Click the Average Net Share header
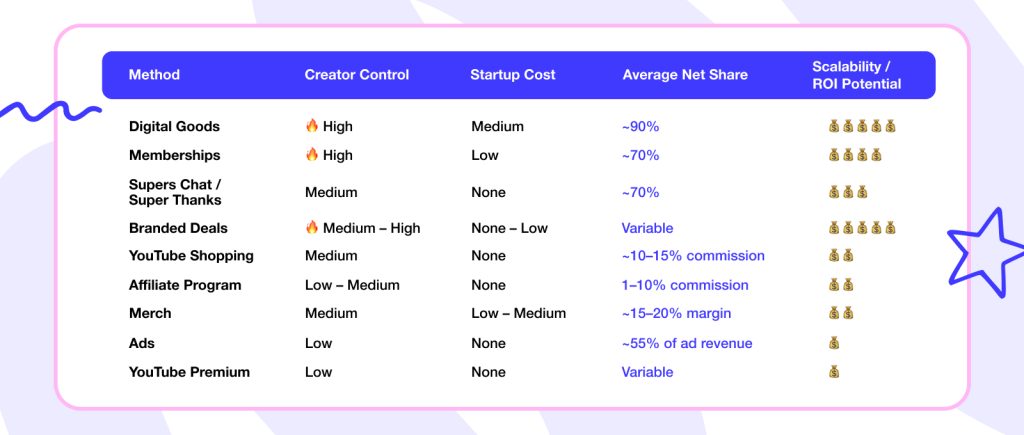The height and width of the screenshot is (435, 1024). [x=685, y=75]
